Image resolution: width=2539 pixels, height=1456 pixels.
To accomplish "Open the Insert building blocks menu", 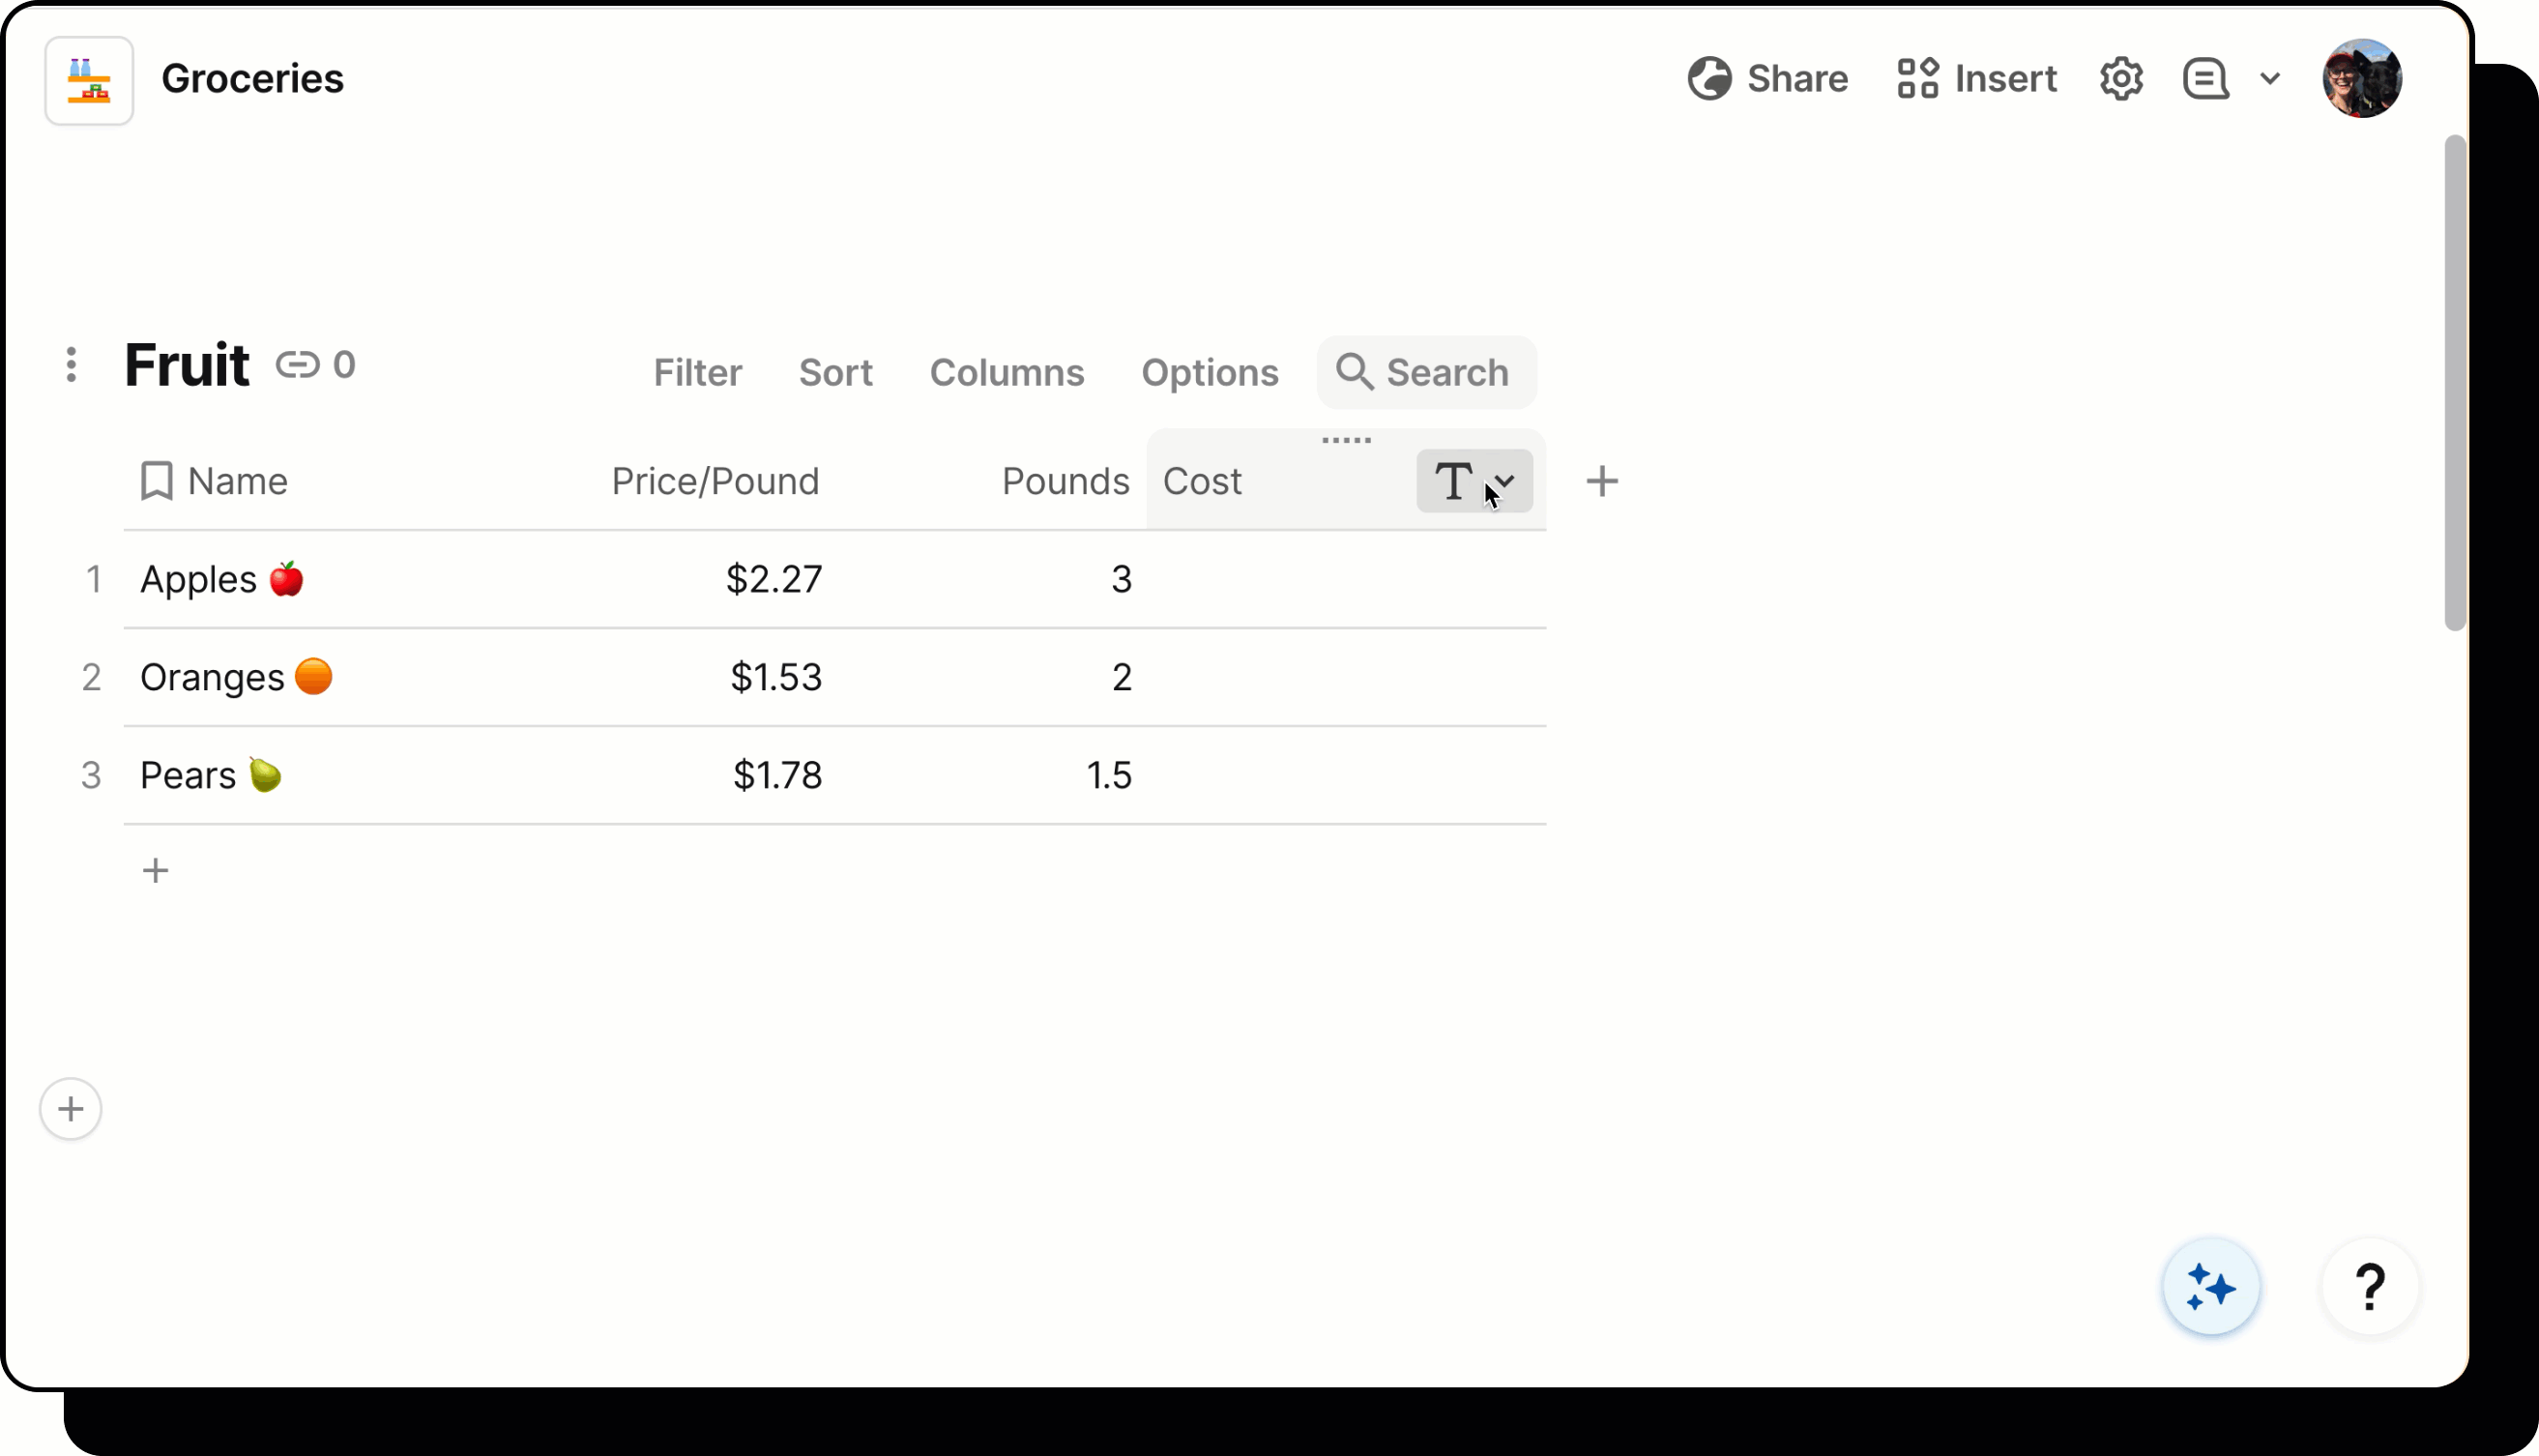I will click(x=1976, y=78).
